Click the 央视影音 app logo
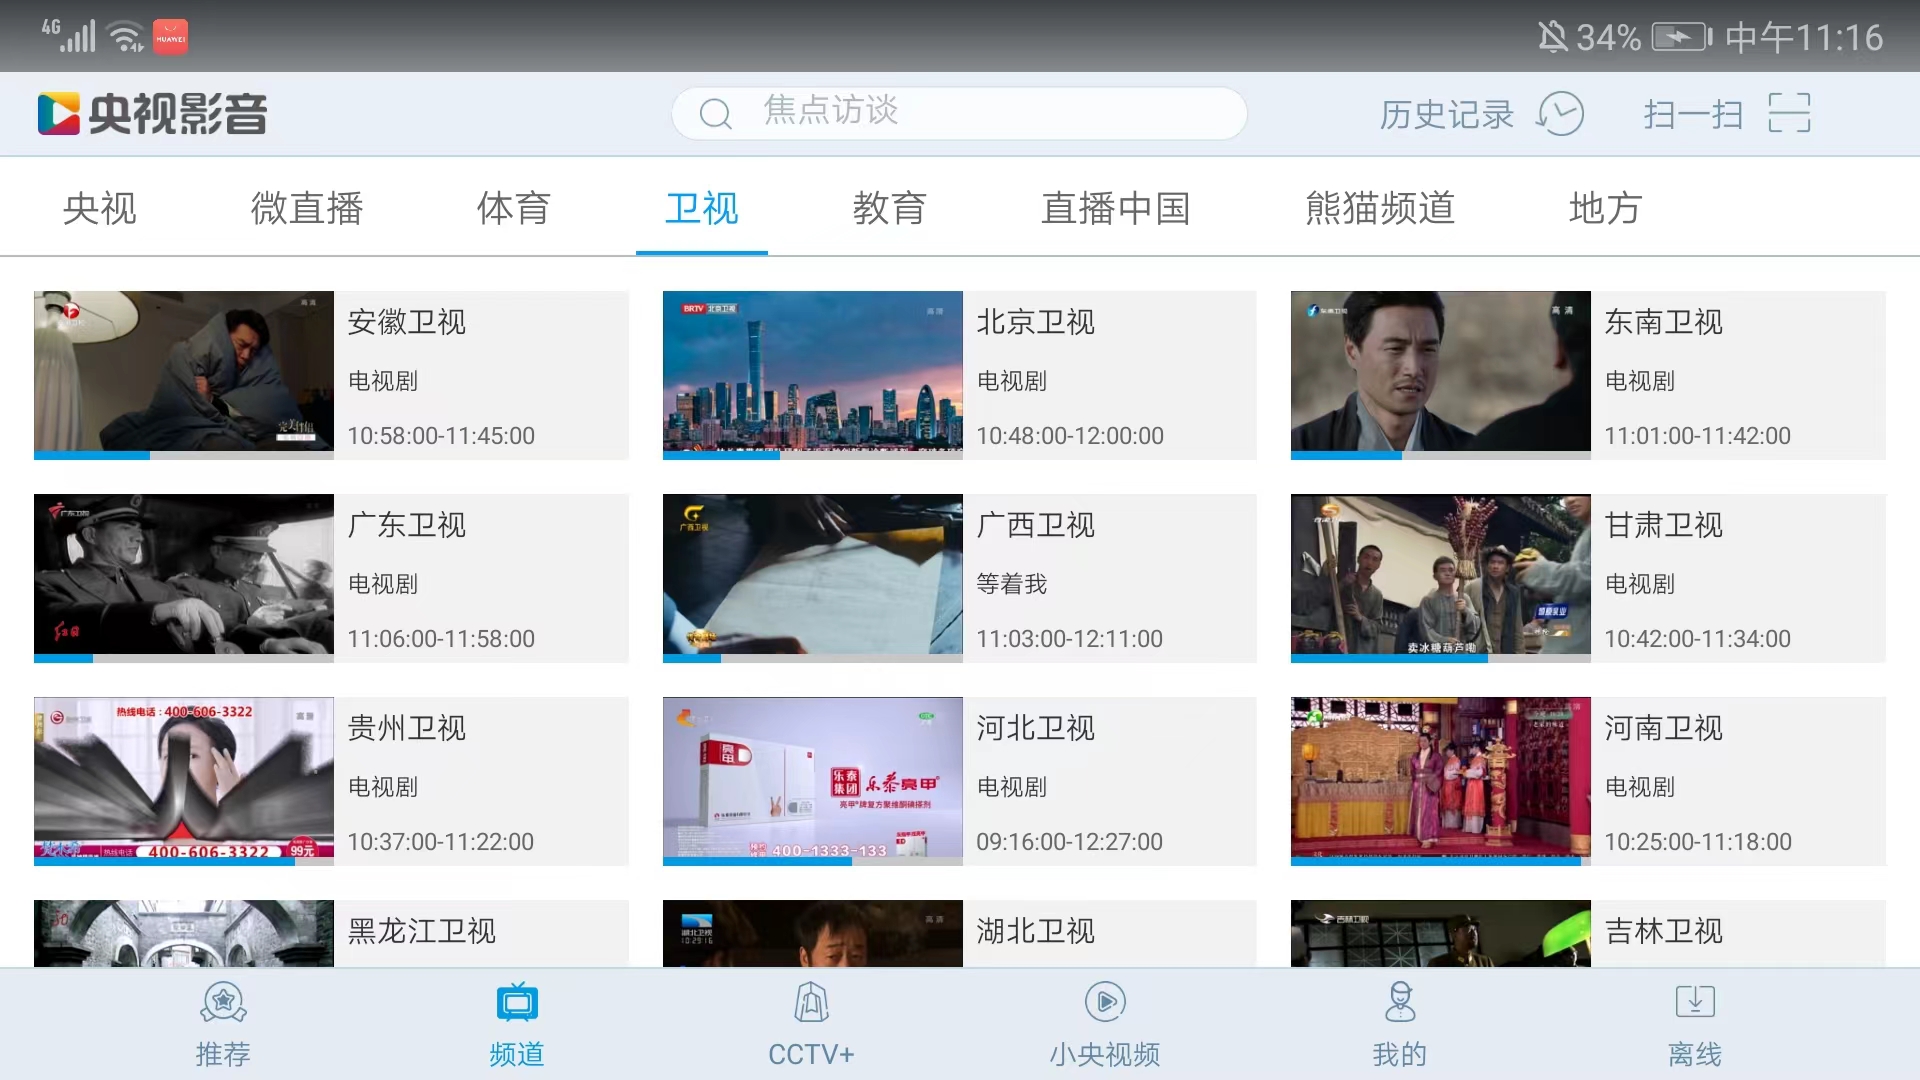 click(x=152, y=114)
